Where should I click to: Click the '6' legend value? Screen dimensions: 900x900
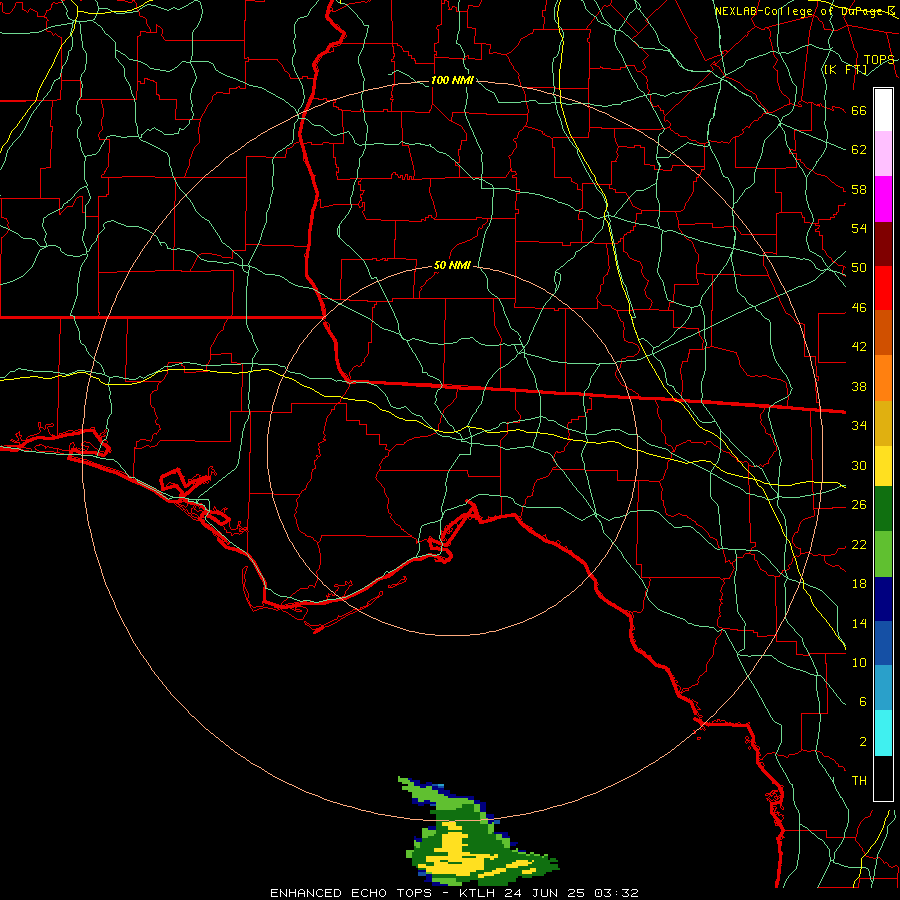coord(862,701)
